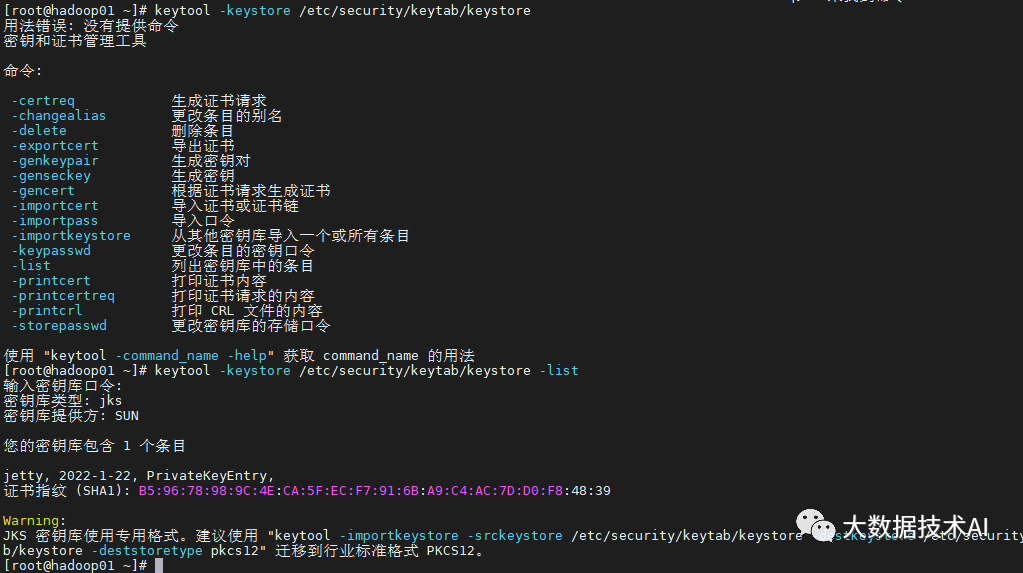1023x573 pixels.
Task: Click the description 更改条目的密钥口令
Action: [243, 251]
